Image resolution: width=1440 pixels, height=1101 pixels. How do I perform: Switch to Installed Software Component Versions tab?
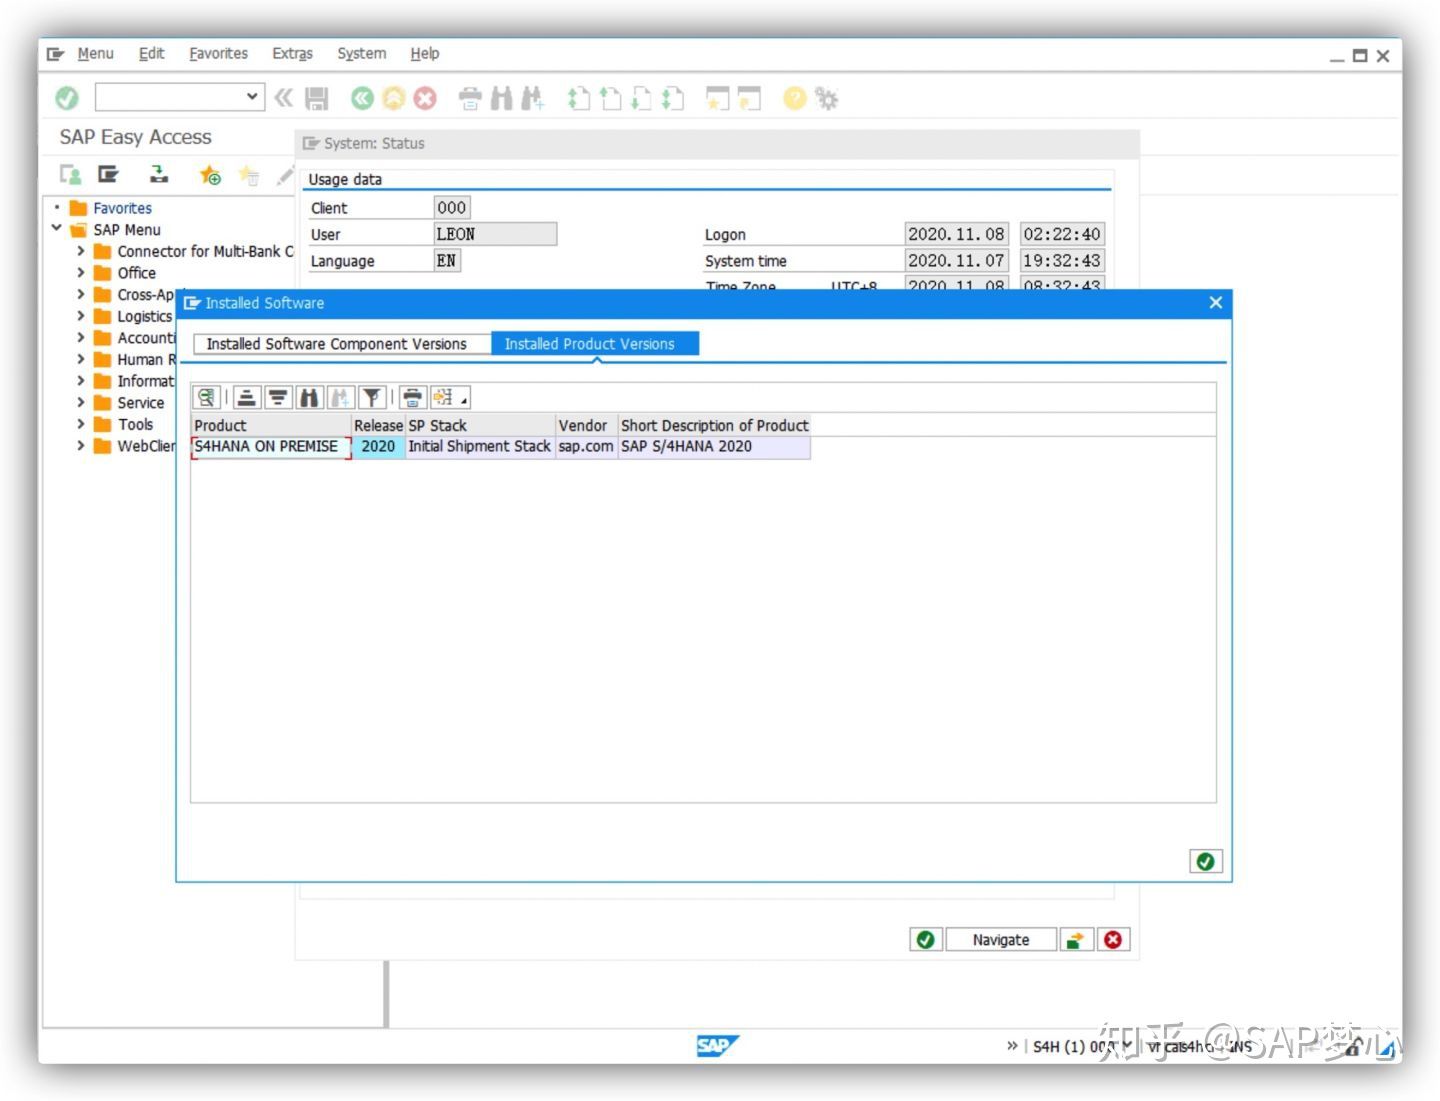(x=341, y=344)
